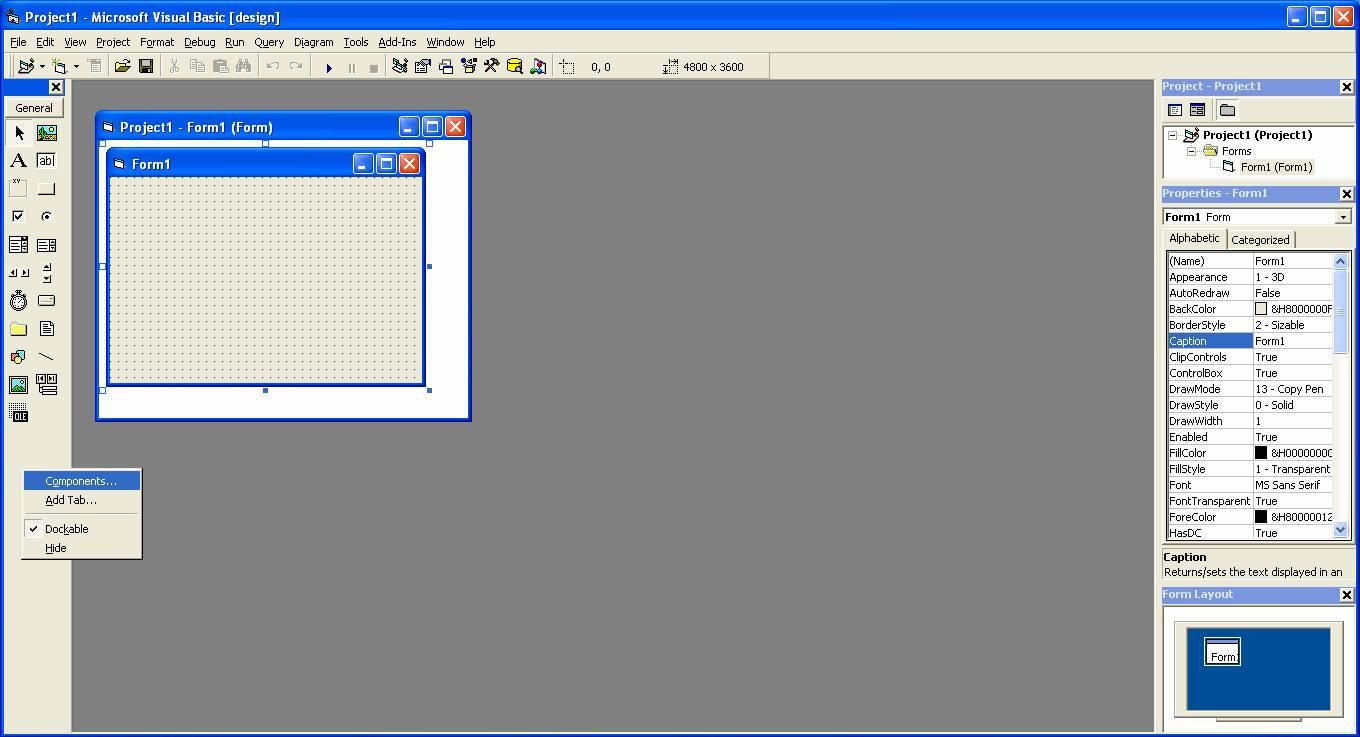Open the Form1 object dropdown in Properties

(x=1343, y=217)
